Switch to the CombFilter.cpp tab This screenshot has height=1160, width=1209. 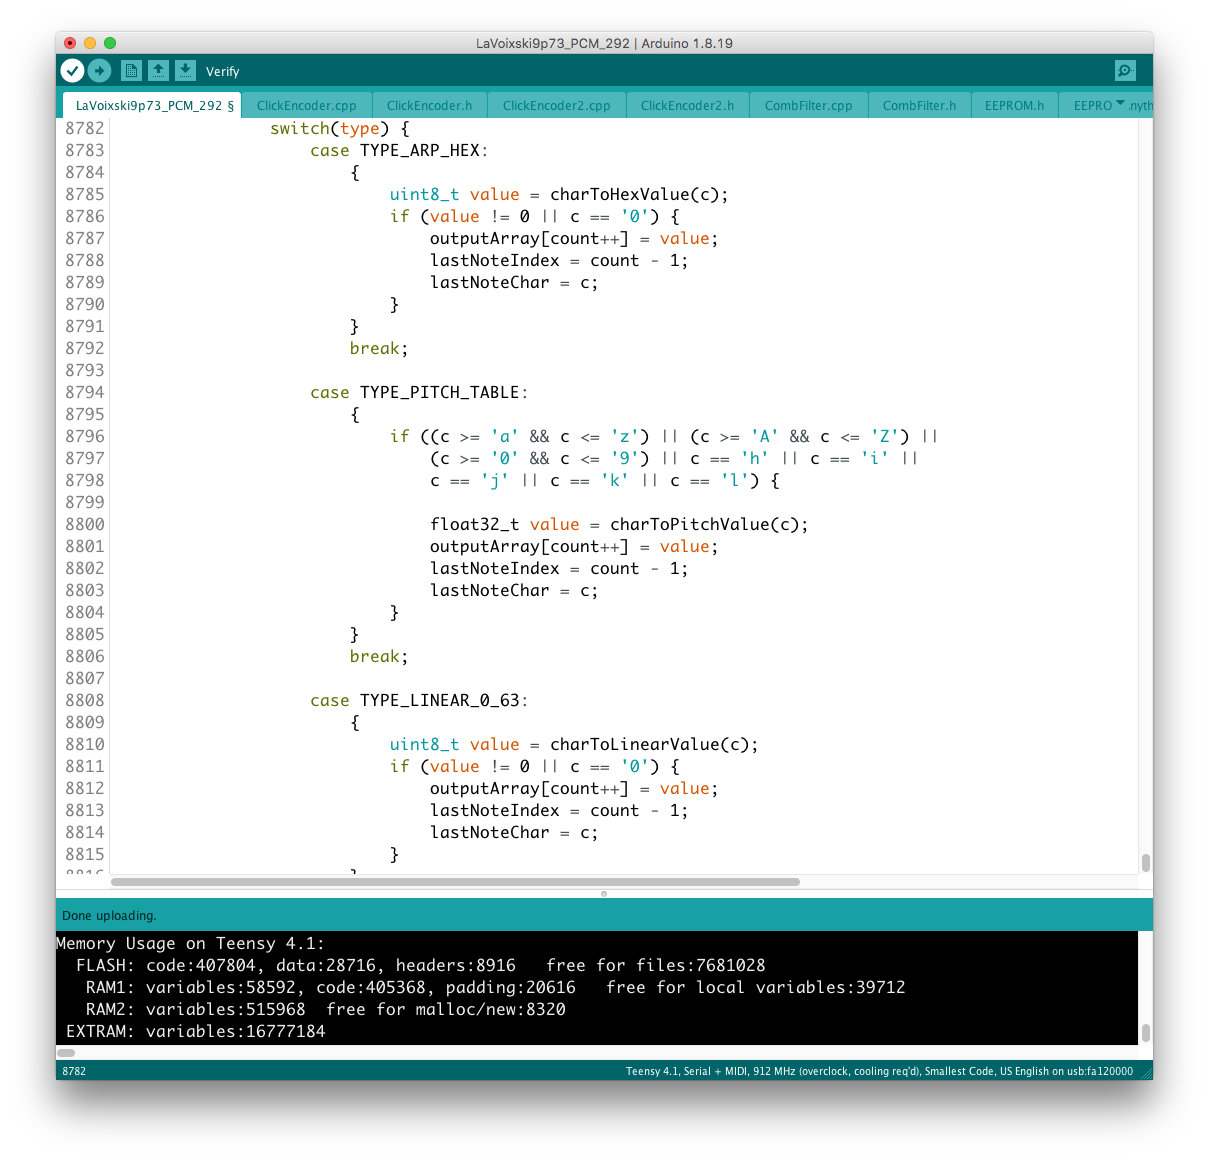point(808,105)
